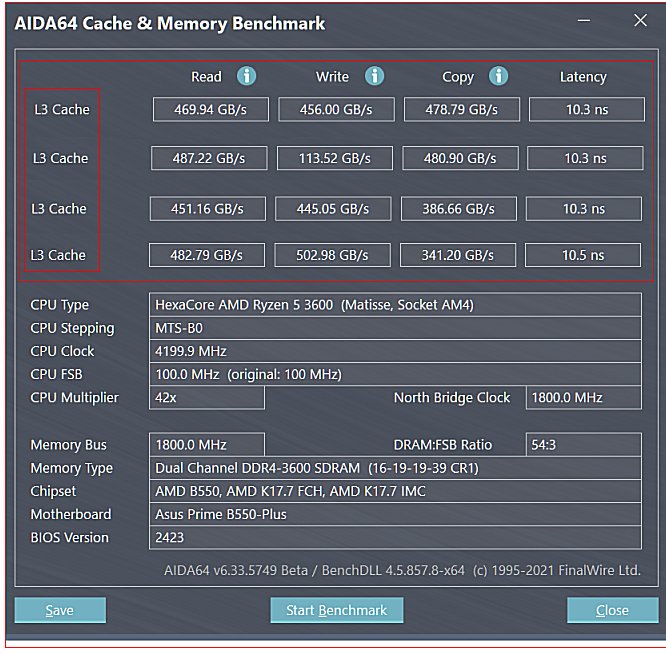The image size is (666, 654).
Task: Click the North Bridge Clock label
Action: click(452, 397)
